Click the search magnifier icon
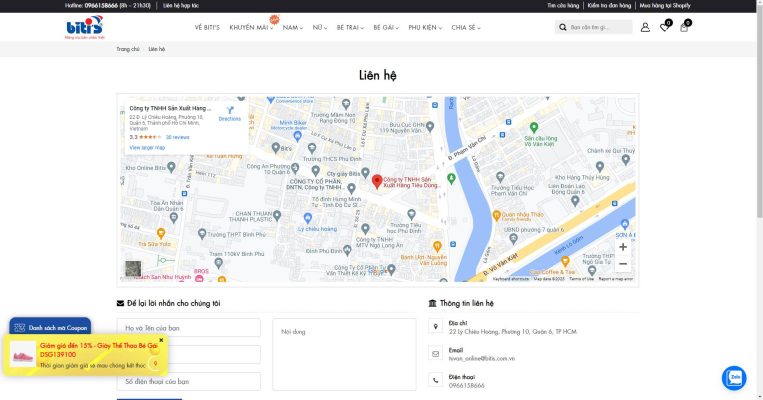The width and height of the screenshot is (763, 400). [x=563, y=27]
